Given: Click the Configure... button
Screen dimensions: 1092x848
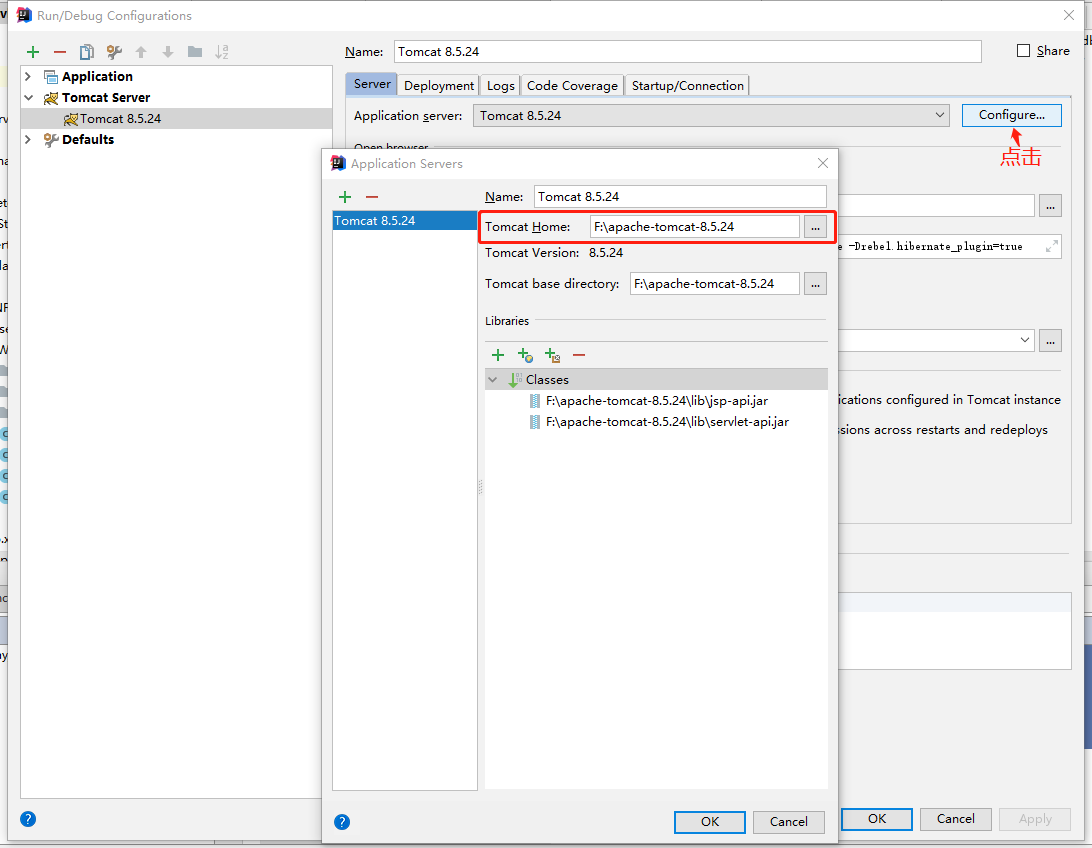Looking at the screenshot, I should coord(1011,115).
